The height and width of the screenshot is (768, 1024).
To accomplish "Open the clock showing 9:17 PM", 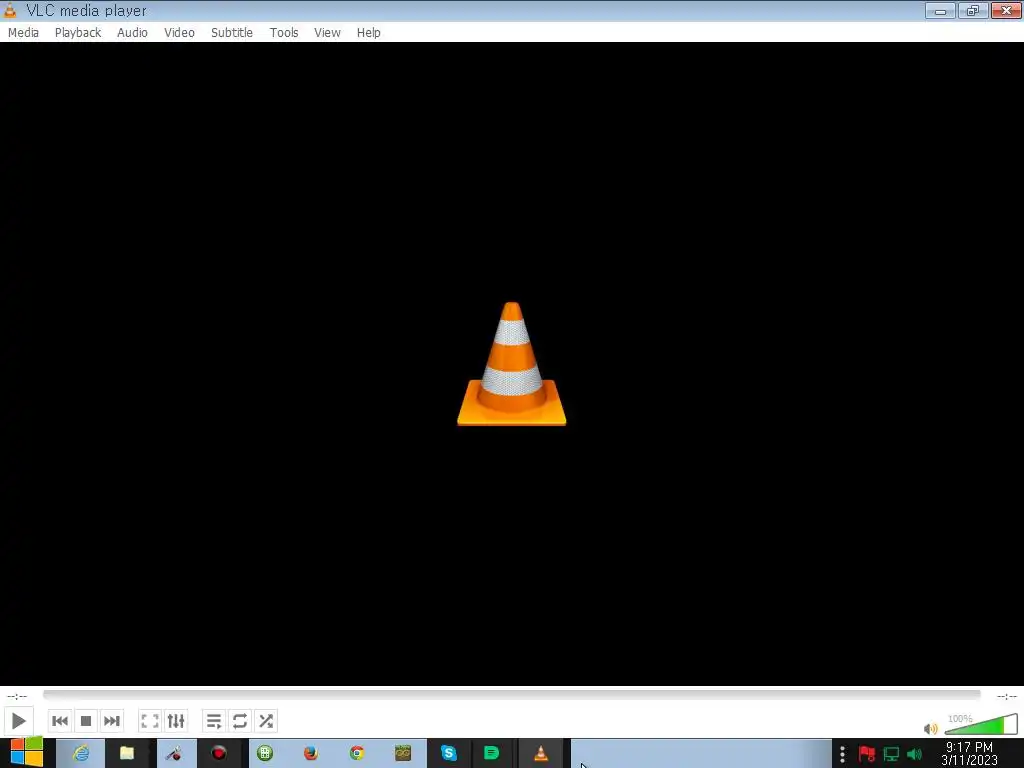I will pos(970,754).
